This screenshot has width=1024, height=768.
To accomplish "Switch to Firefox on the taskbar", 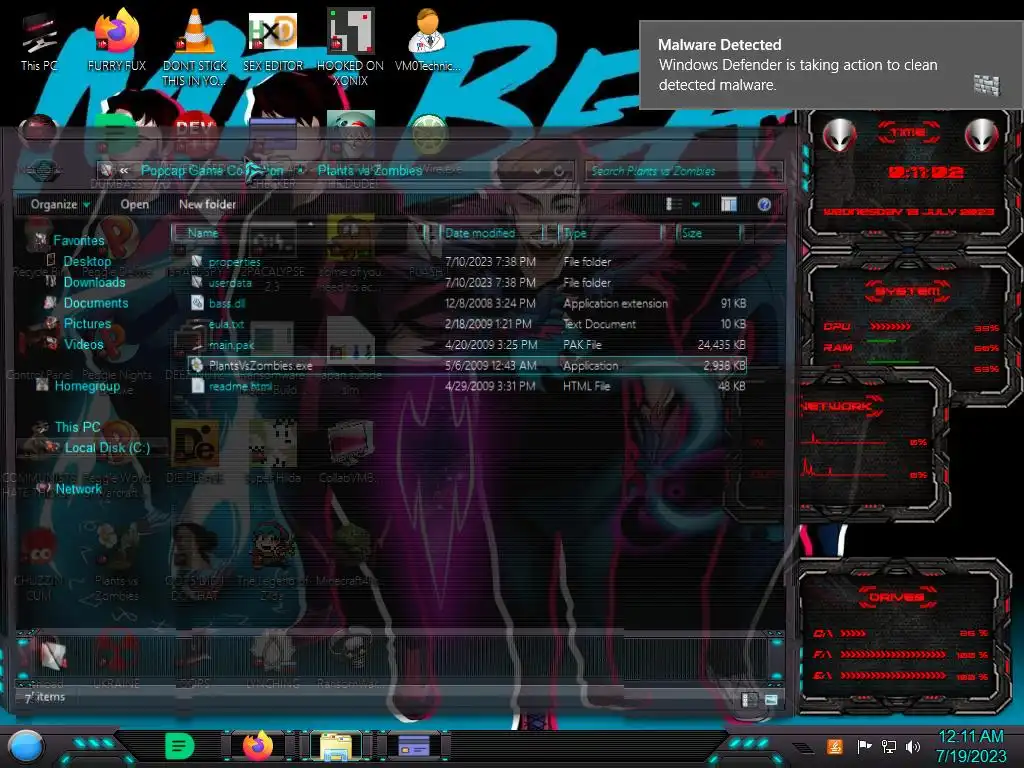I will 258,746.
